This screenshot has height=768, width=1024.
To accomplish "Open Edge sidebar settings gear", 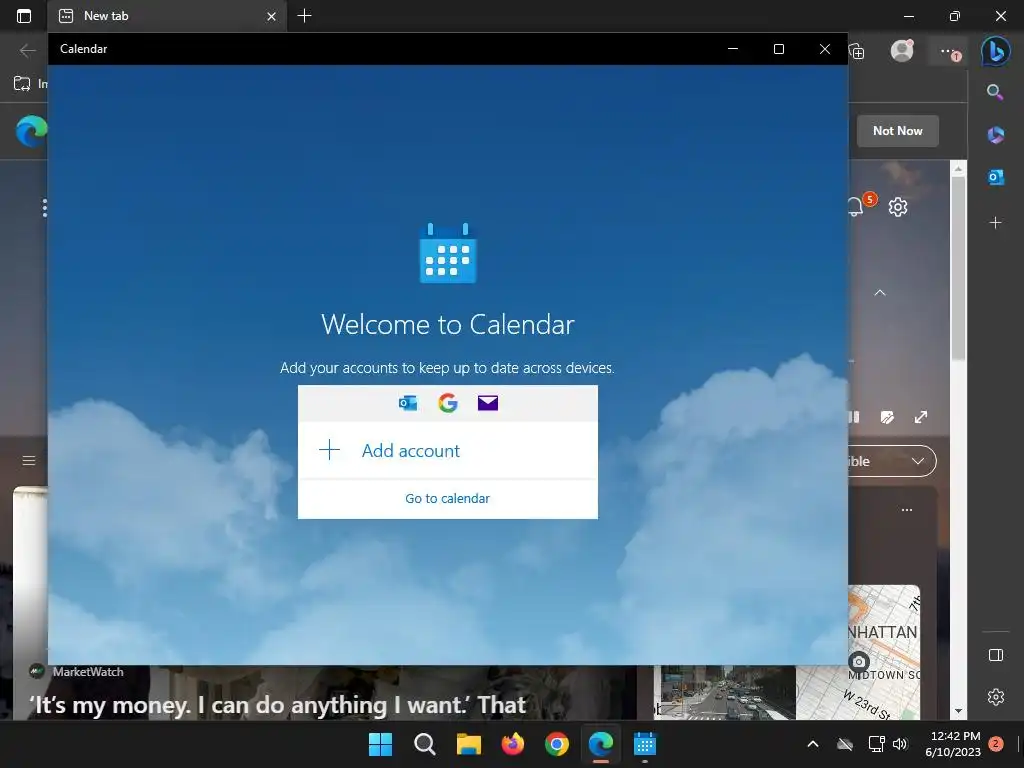I will 996,697.
